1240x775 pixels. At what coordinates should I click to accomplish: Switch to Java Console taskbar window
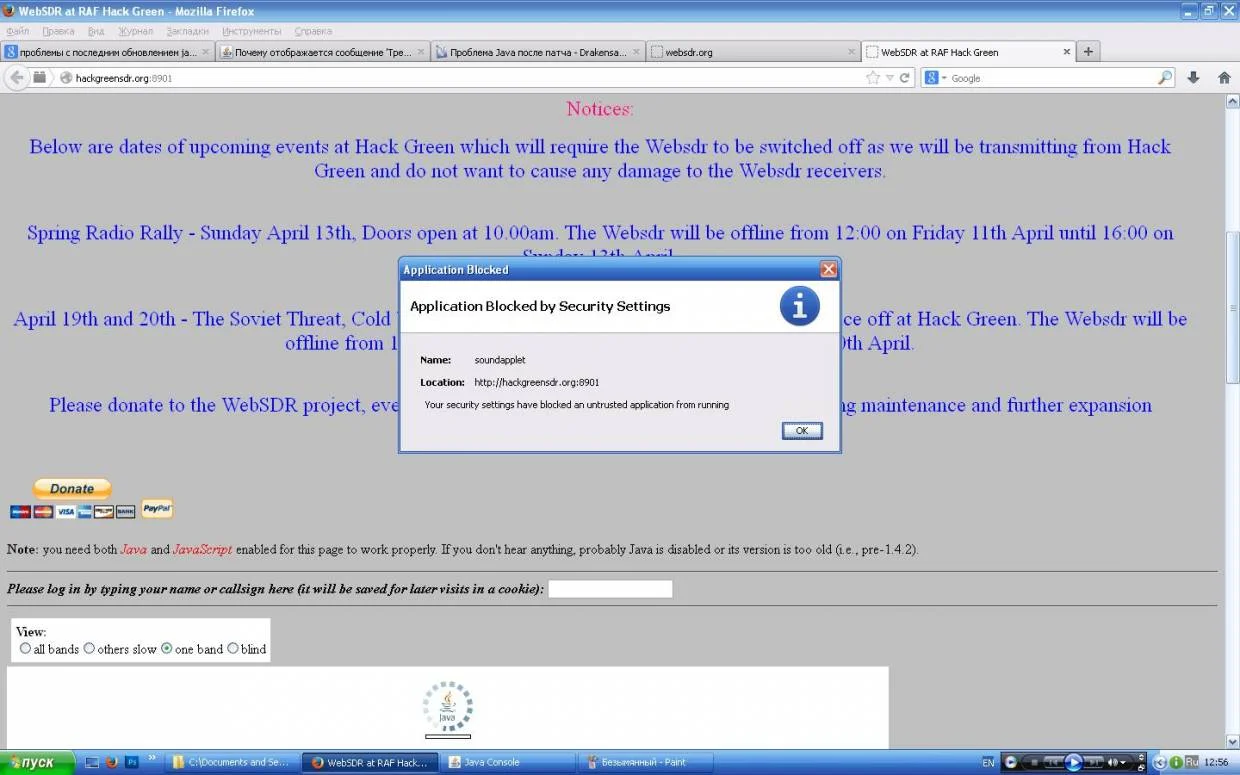(x=507, y=762)
